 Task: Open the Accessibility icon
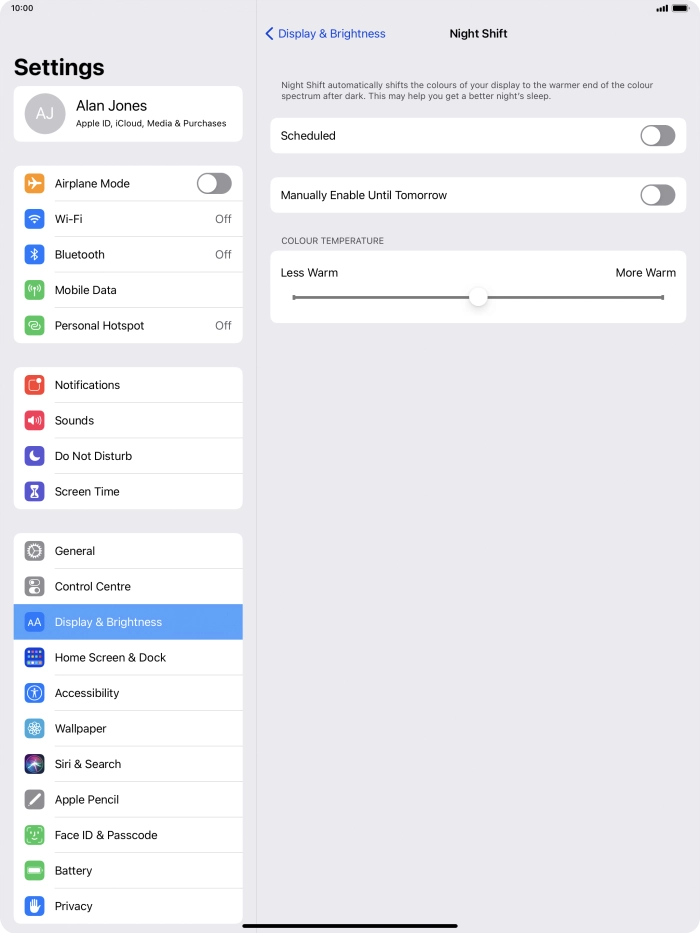tap(35, 693)
